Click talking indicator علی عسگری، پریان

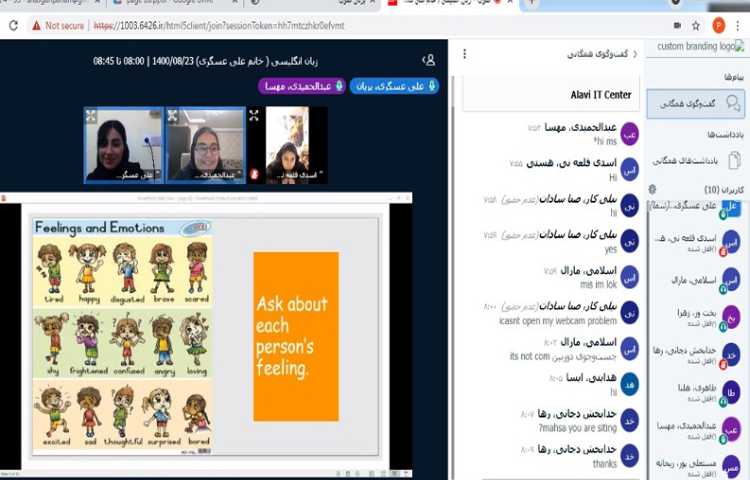click(x=394, y=86)
